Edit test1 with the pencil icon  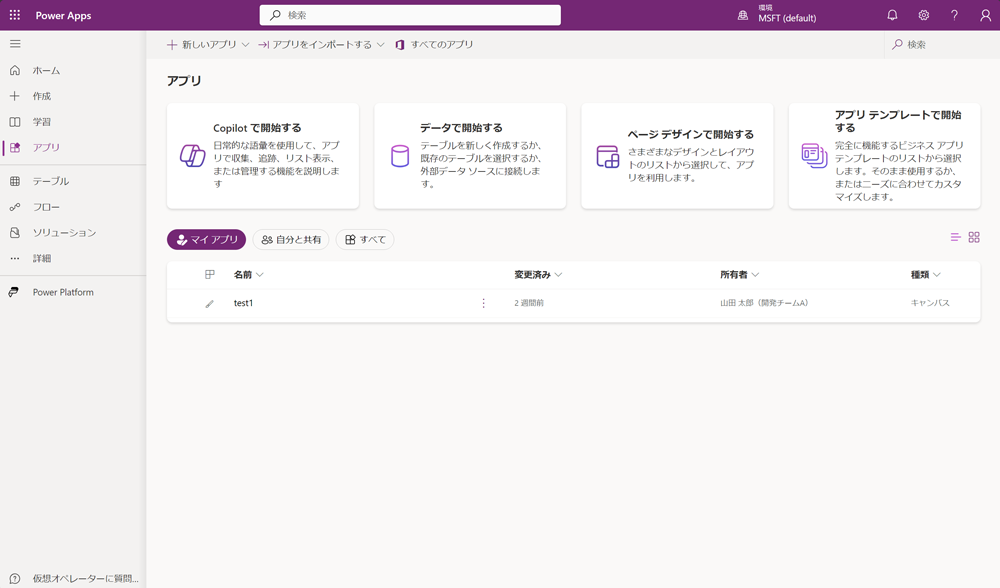pyautogui.click(x=210, y=304)
